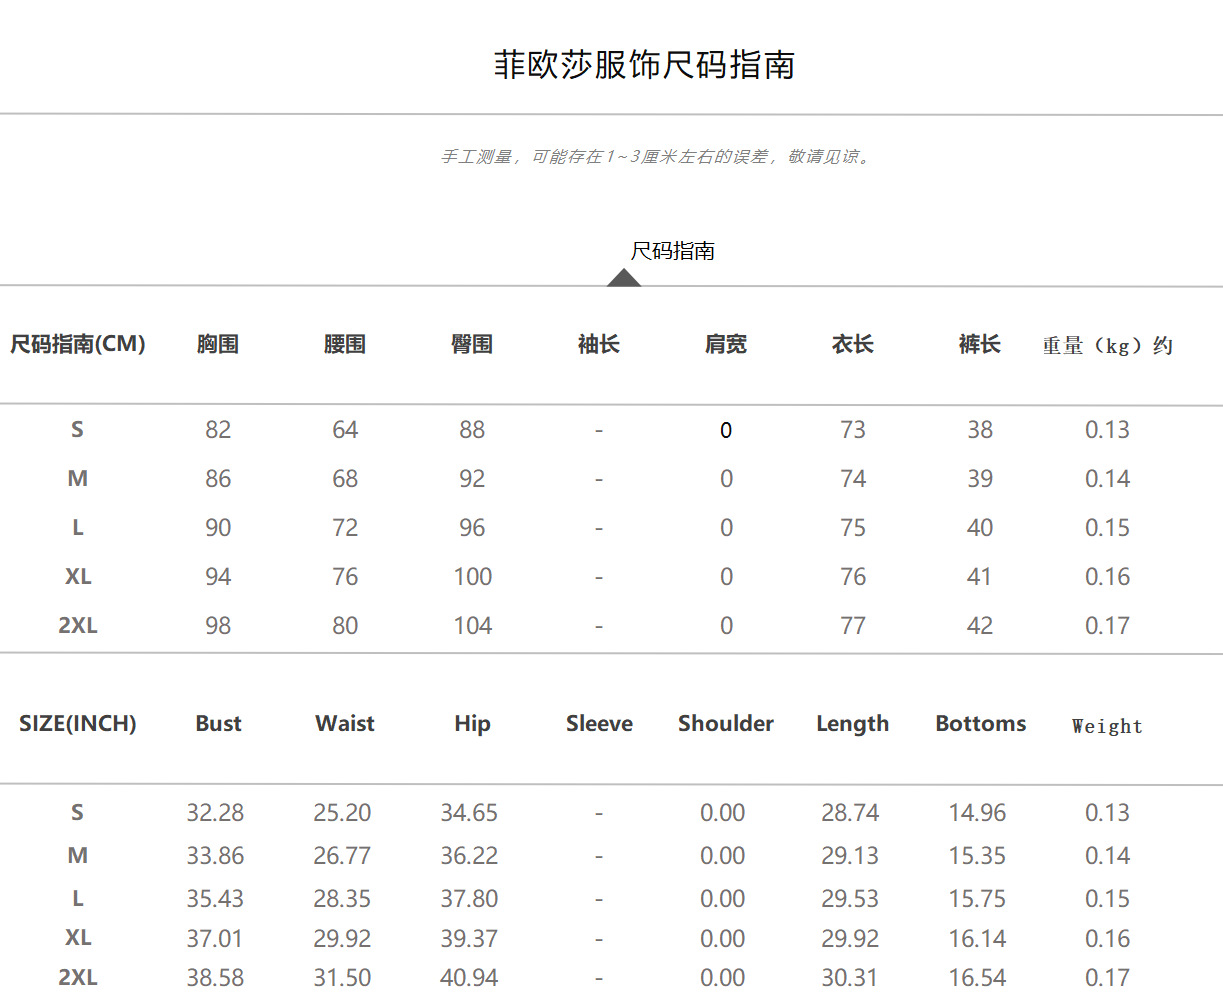Viewport: 1223px width, 992px height.
Task: Click the Hip column header
Action: click(472, 725)
